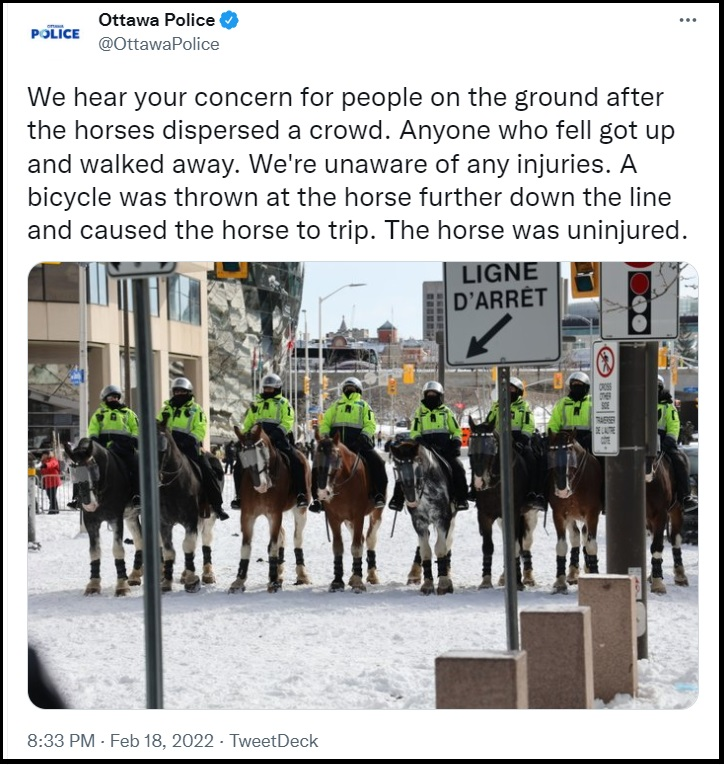Click the red-jacketed bystander in photo
724x765 pixels.
[51, 482]
